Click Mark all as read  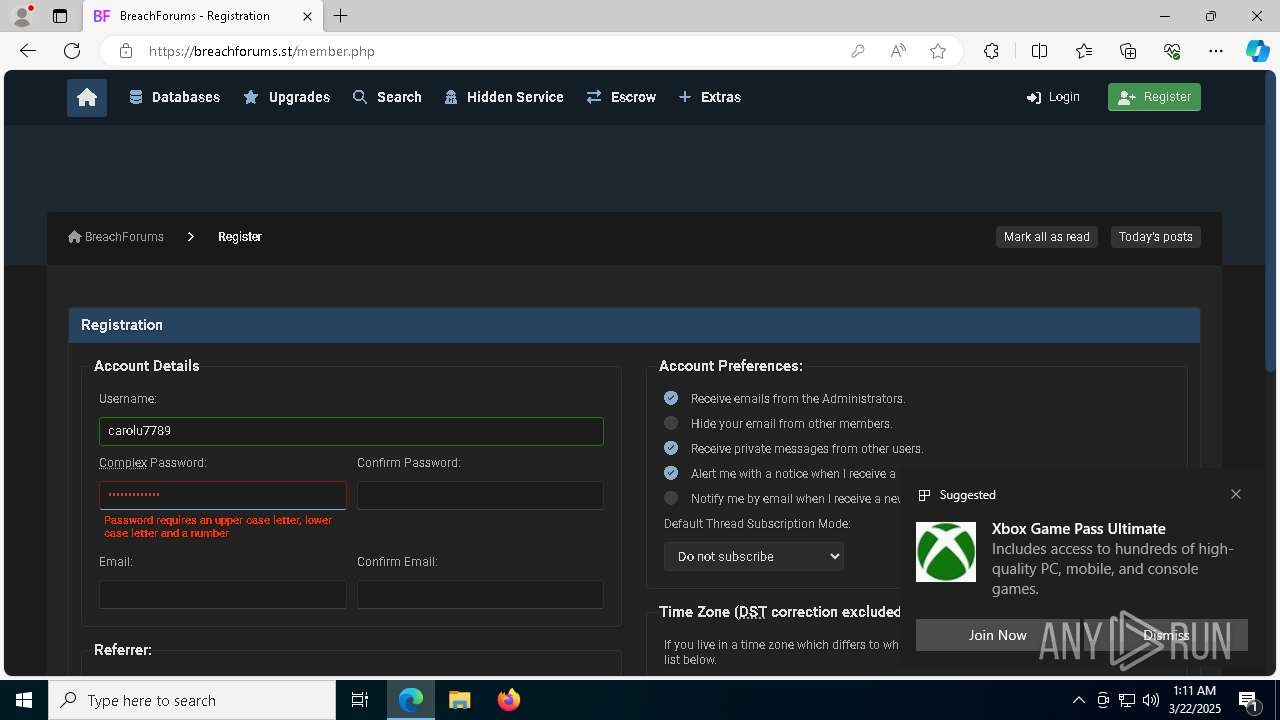coord(1047,237)
